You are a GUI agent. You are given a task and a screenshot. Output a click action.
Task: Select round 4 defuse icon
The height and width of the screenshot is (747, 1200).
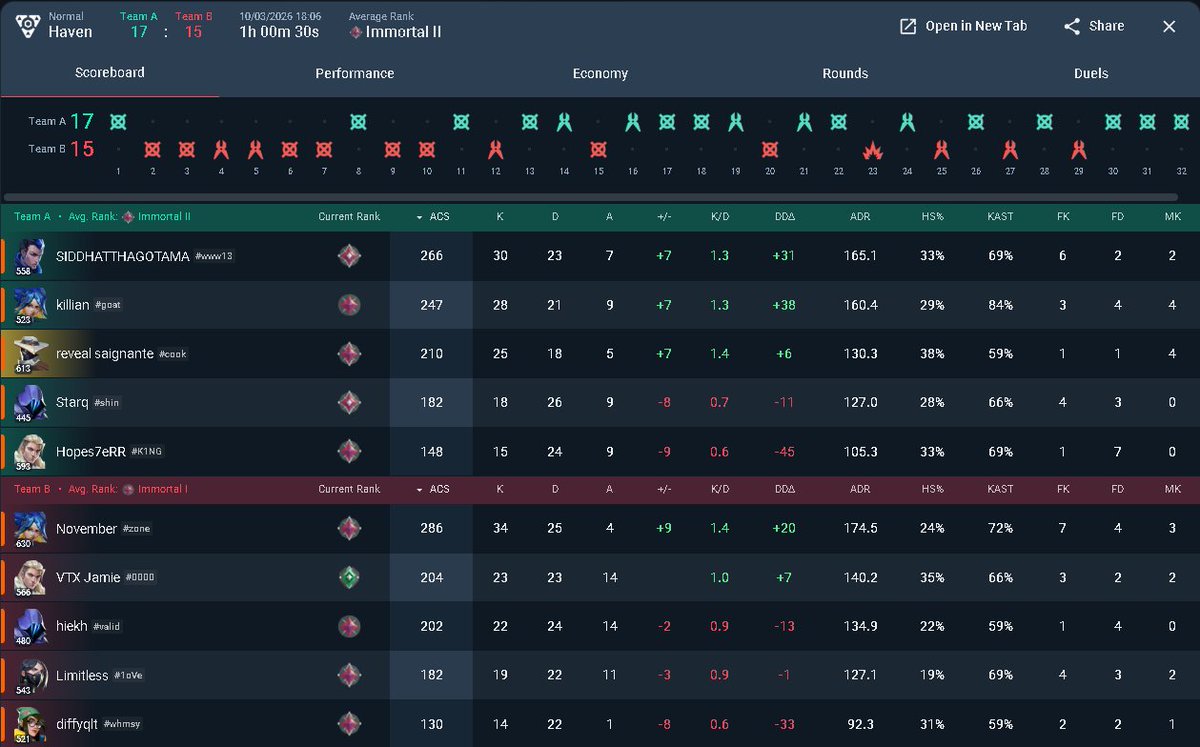tap(221, 150)
